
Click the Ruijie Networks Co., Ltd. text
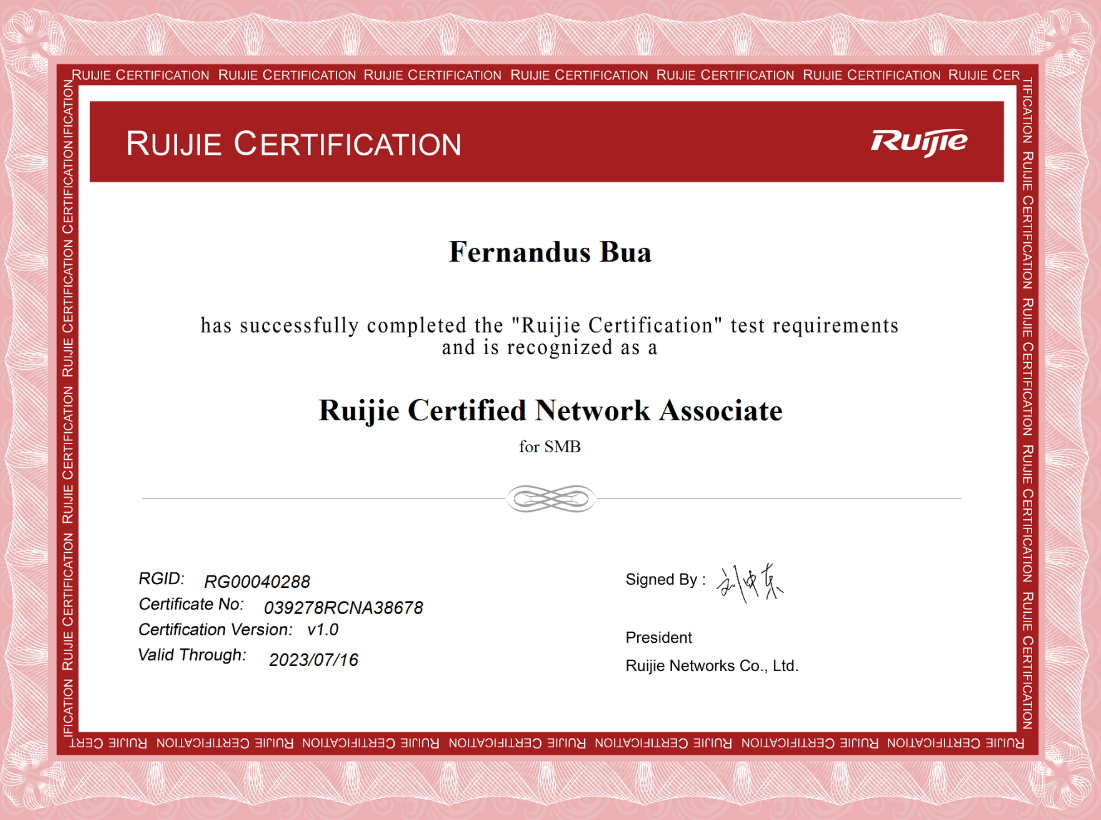pos(712,666)
